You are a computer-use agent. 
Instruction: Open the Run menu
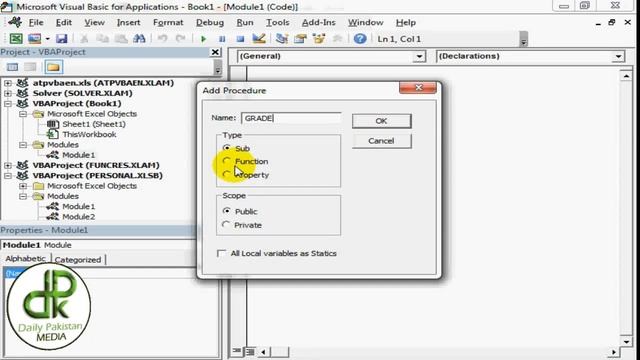[245, 22]
